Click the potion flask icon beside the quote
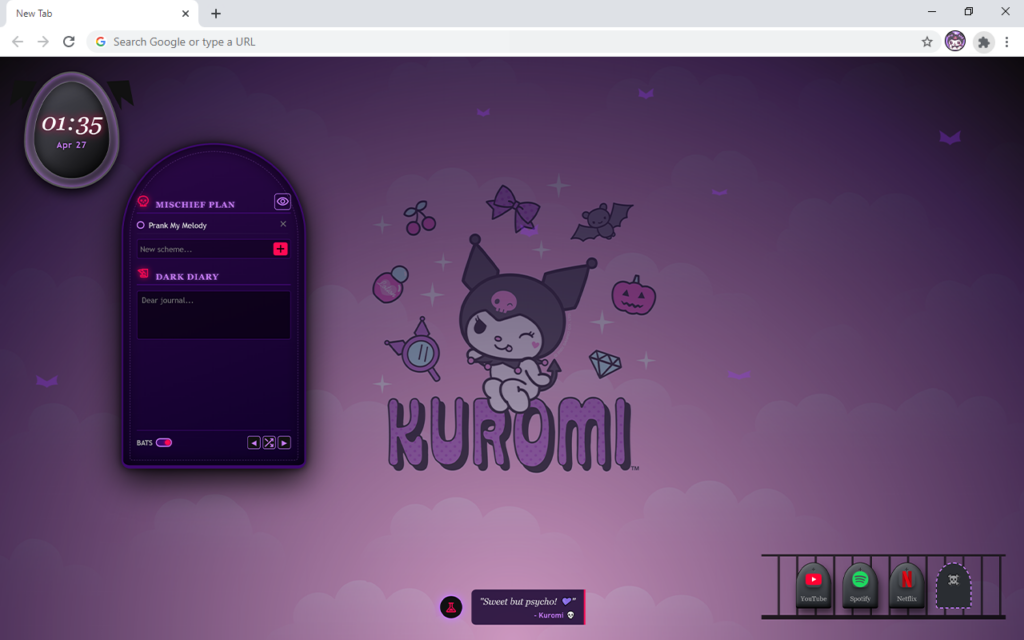The image size is (1024, 640). coord(451,607)
